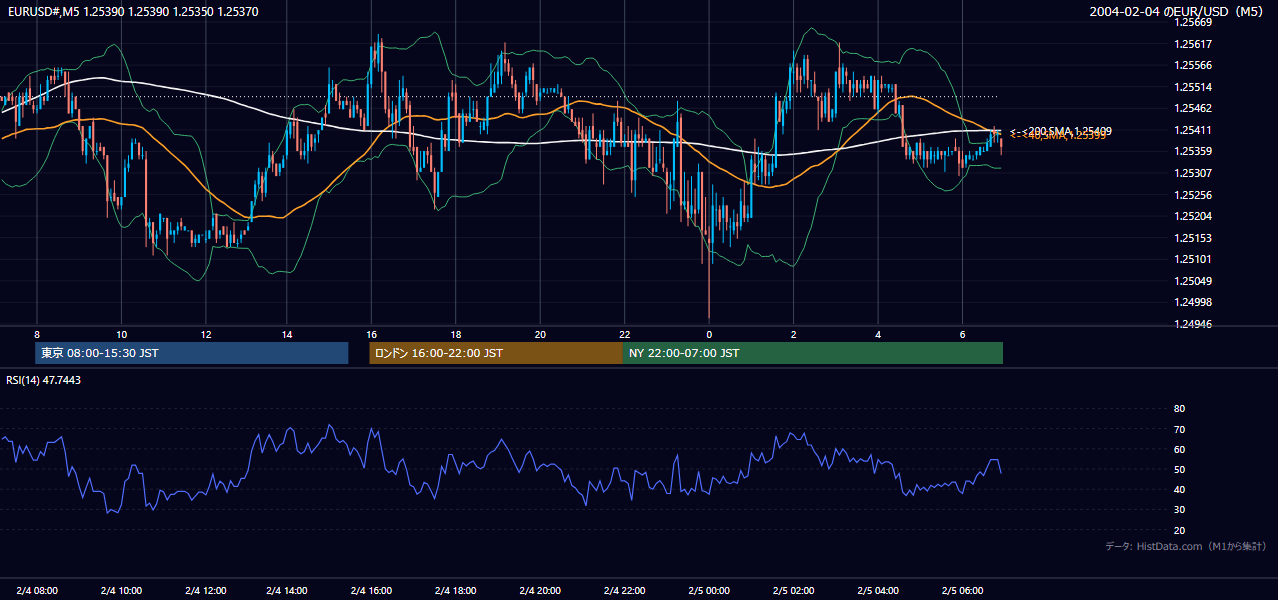Select the NY 22:00-07:00 JST session bar
Screen dimensions: 1278x600
pos(813,353)
